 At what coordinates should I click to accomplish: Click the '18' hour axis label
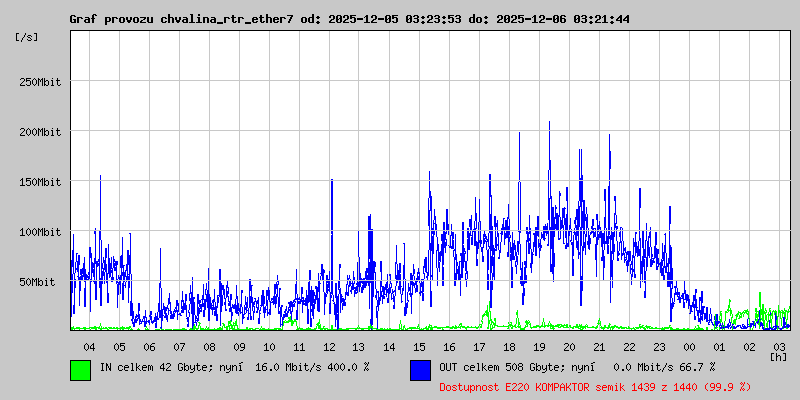tap(509, 347)
